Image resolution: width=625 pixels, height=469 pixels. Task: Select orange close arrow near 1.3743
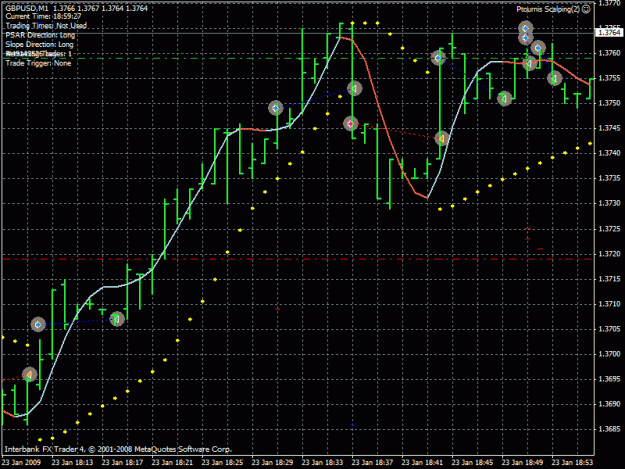point(442,138)
